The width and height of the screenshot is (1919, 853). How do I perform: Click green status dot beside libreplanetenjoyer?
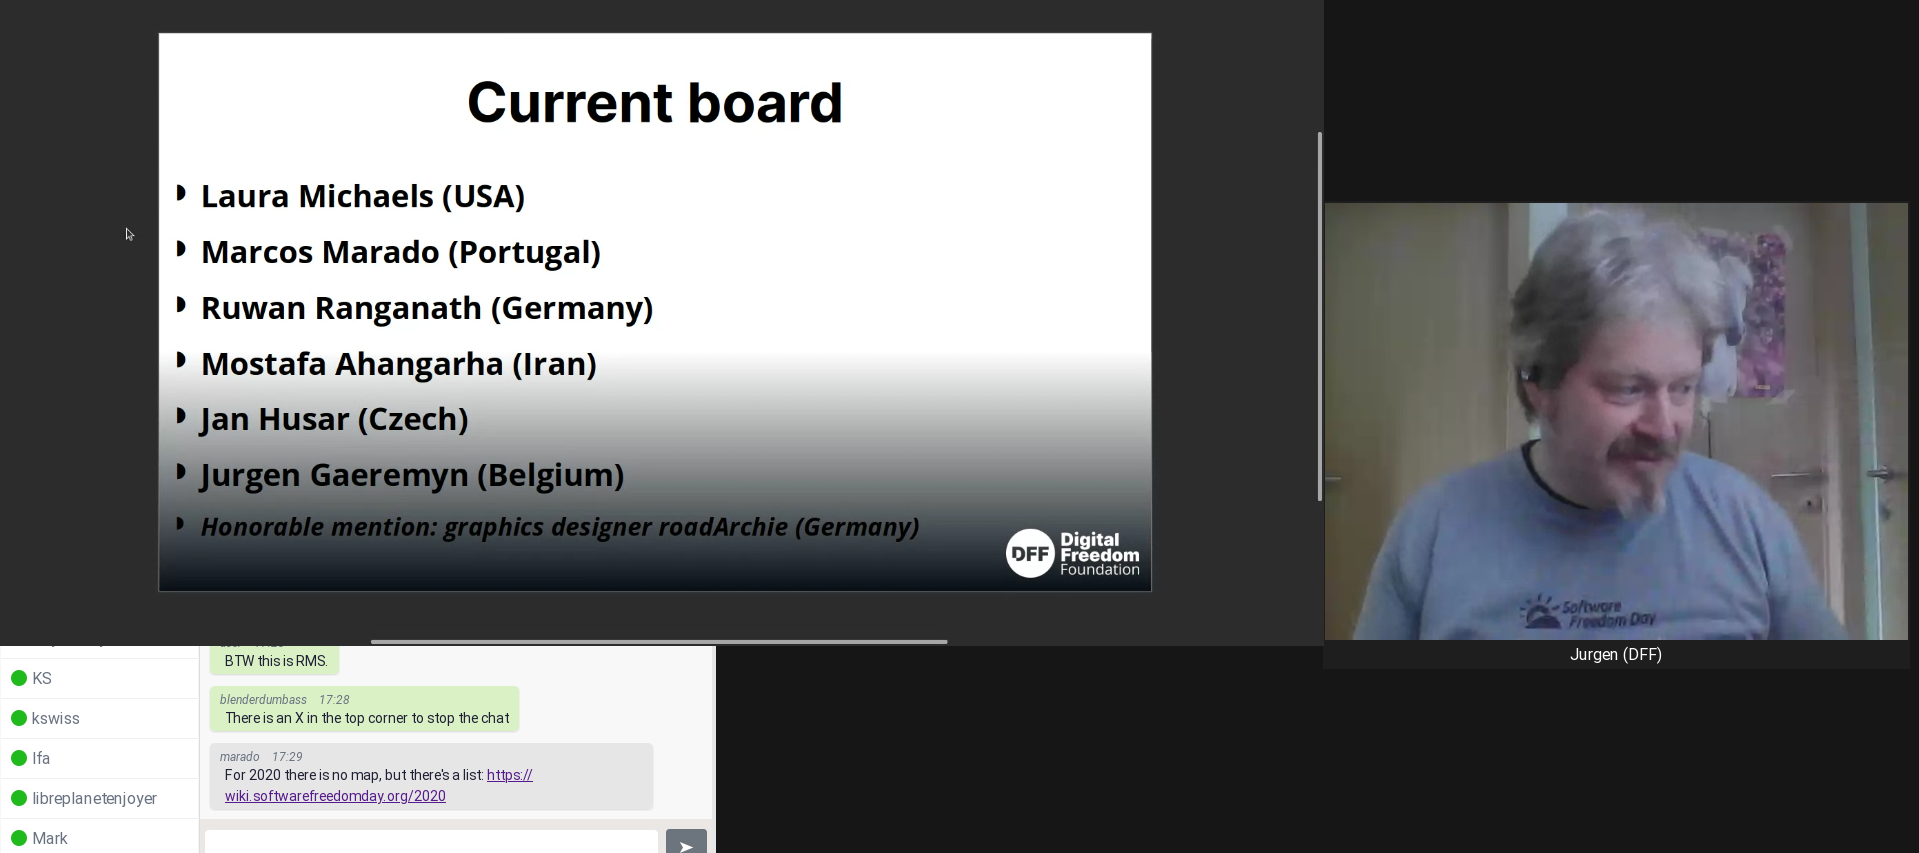pyautogui.click(x=18, y=798)
